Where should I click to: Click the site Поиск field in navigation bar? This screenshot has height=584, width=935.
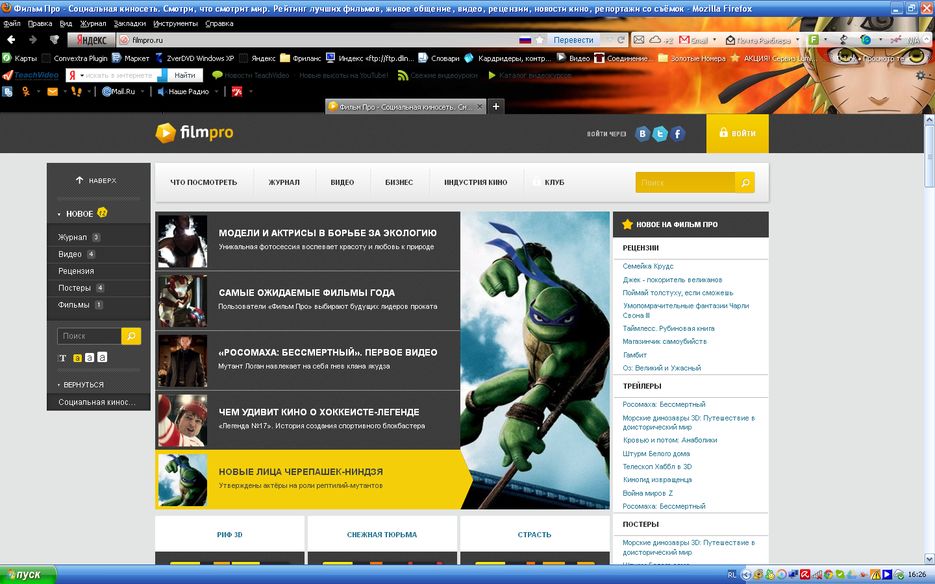685,183
